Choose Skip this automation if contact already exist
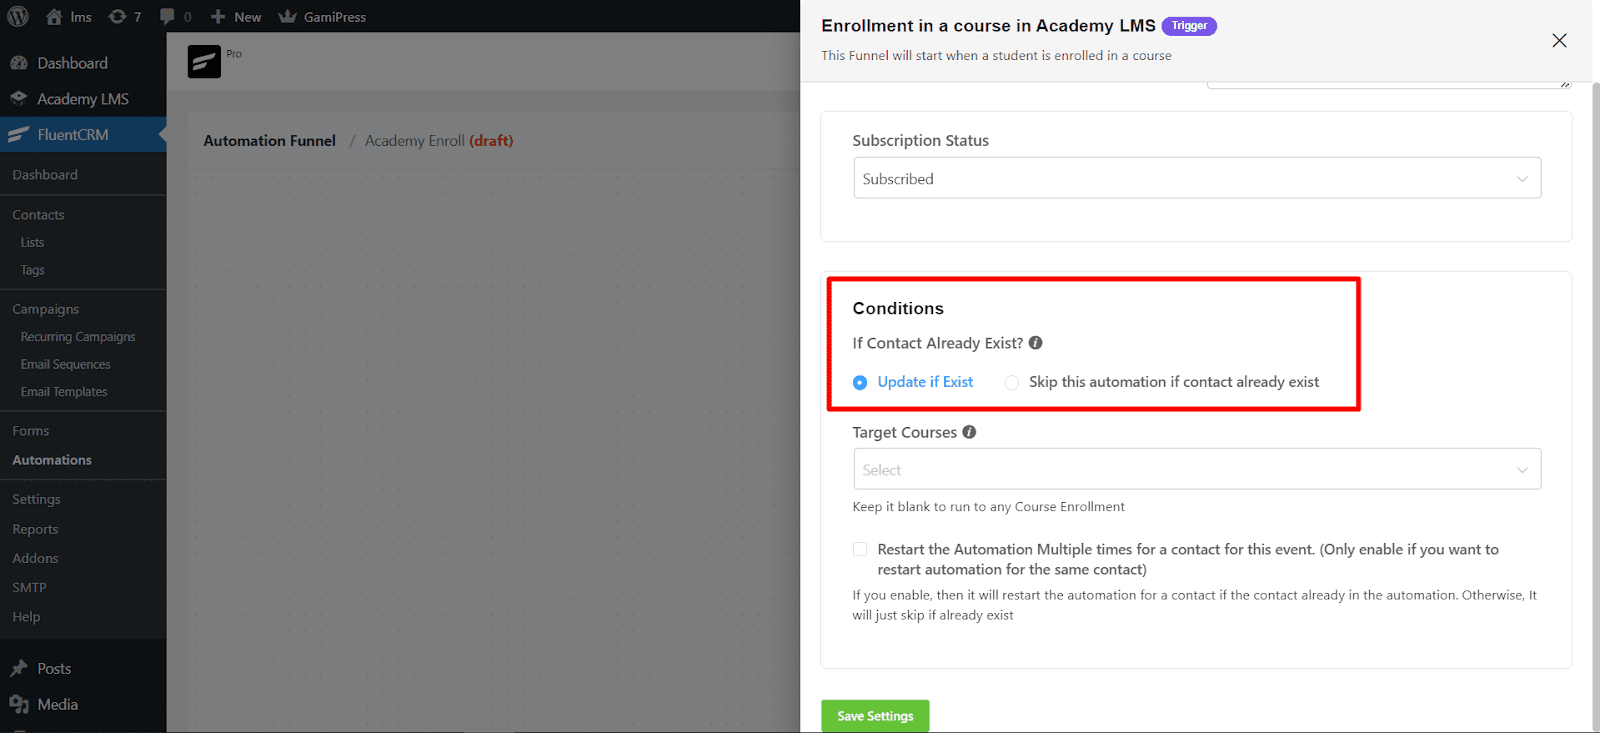This screenshot has width=1600, height=733. 1011,382
